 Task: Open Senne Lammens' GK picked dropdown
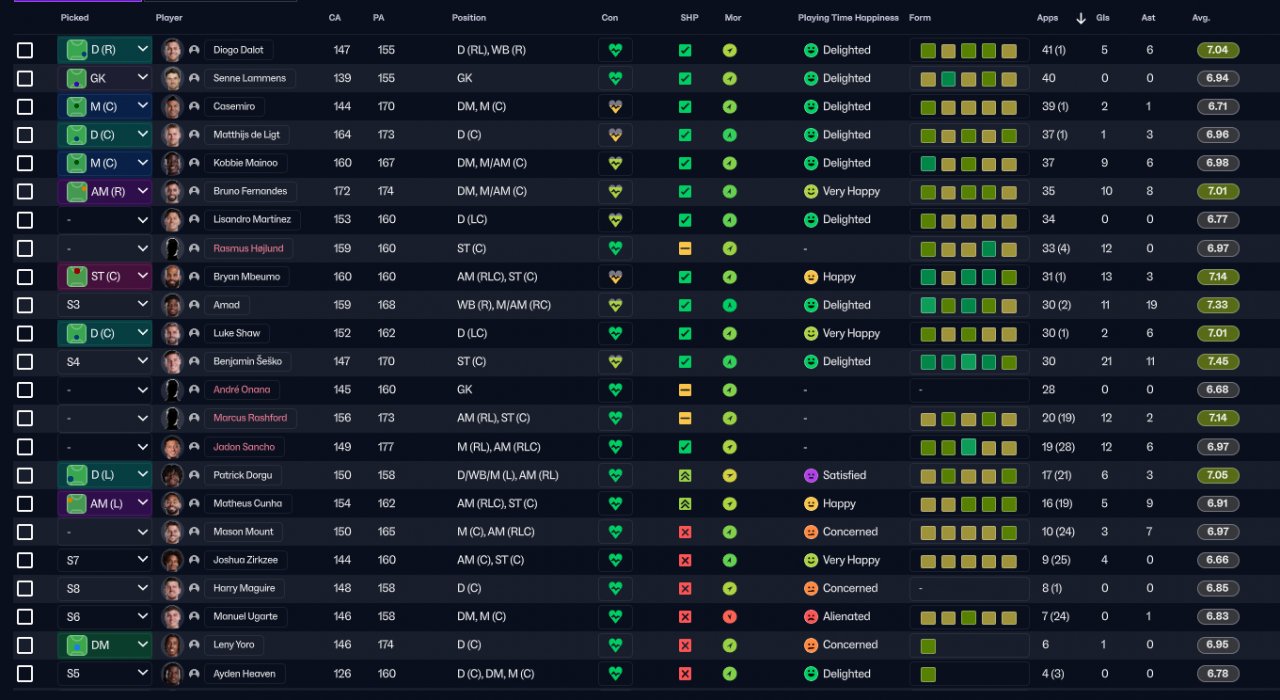[x=105, y=78]
